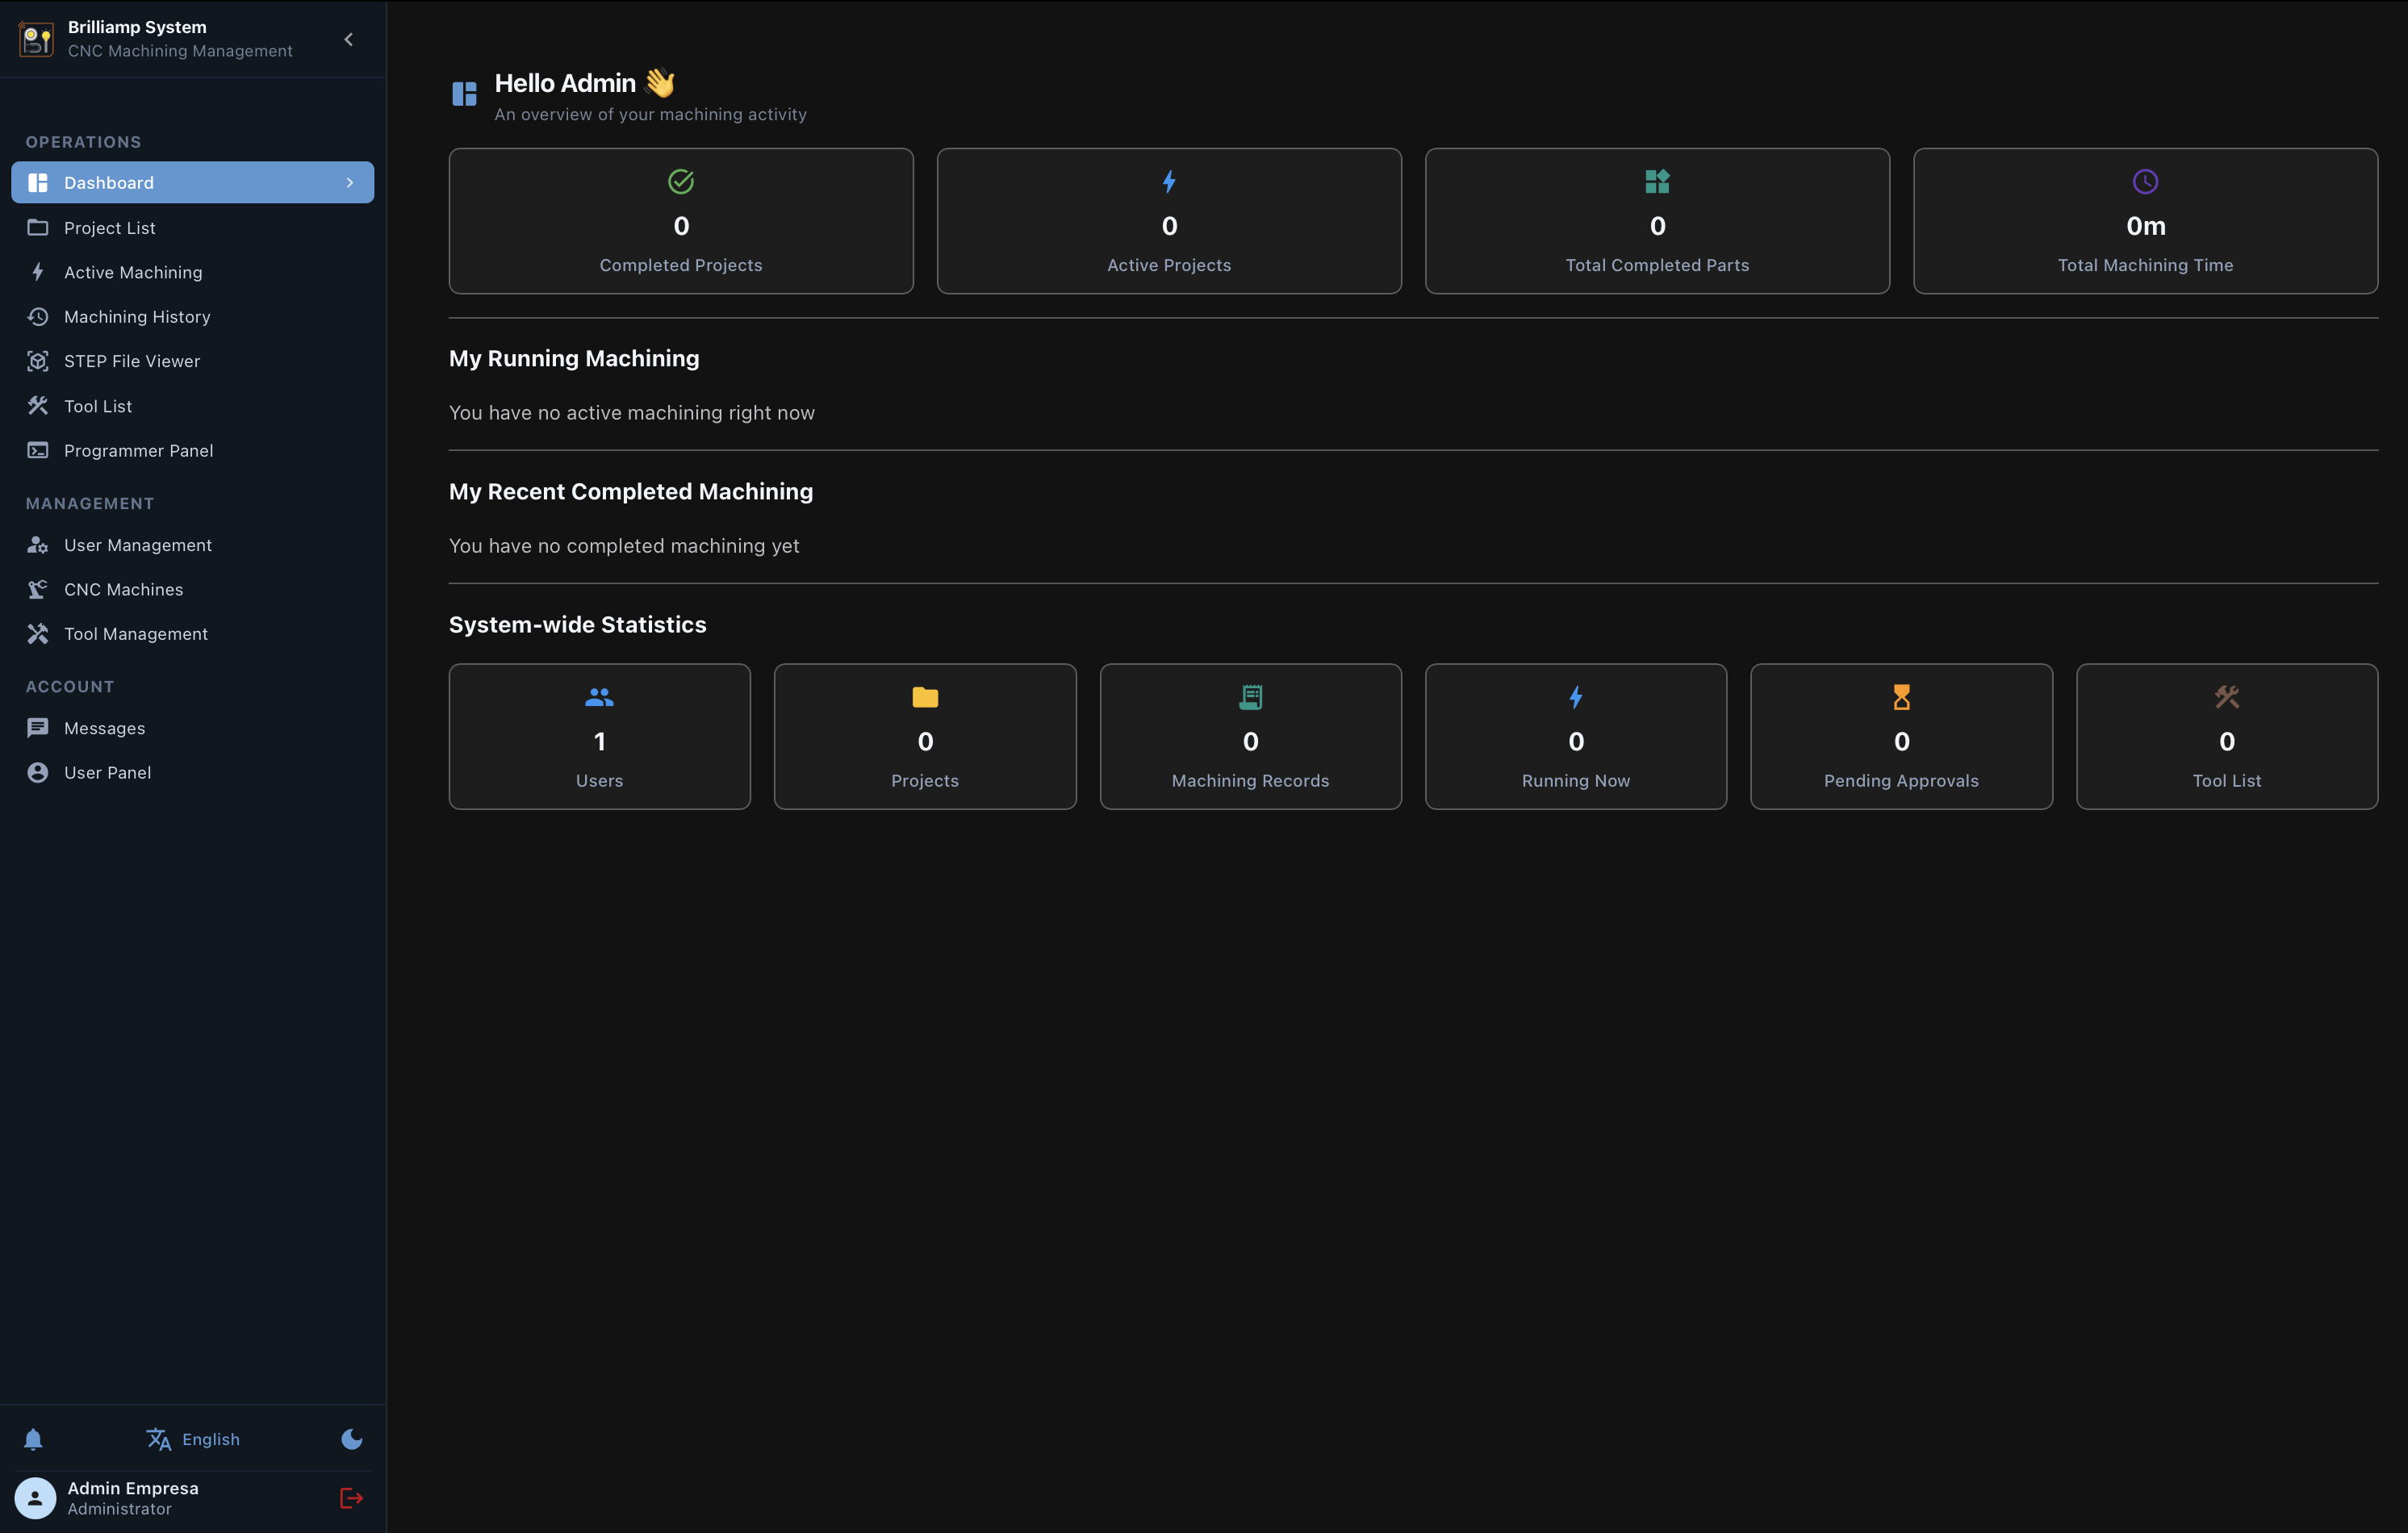Screen dimensions: 2408x1533
Task: Click the STEP File Viewer icon
Action: tap(38, 361)
